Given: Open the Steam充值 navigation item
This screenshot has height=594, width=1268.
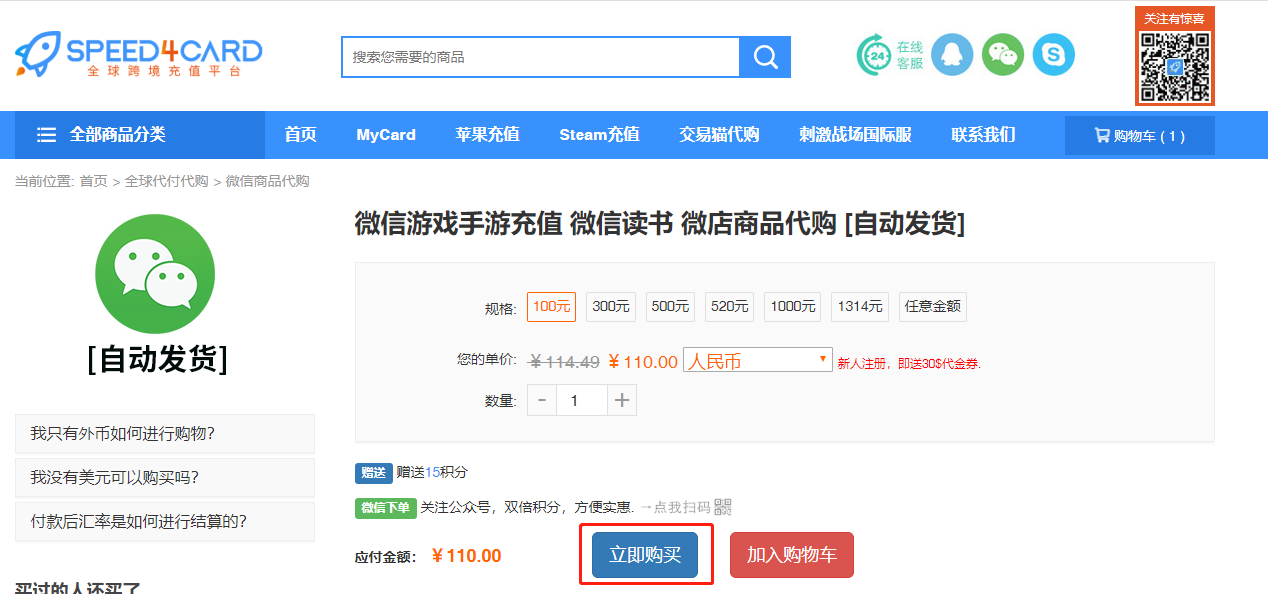Looking at the screenshot, I should (599, 135).
